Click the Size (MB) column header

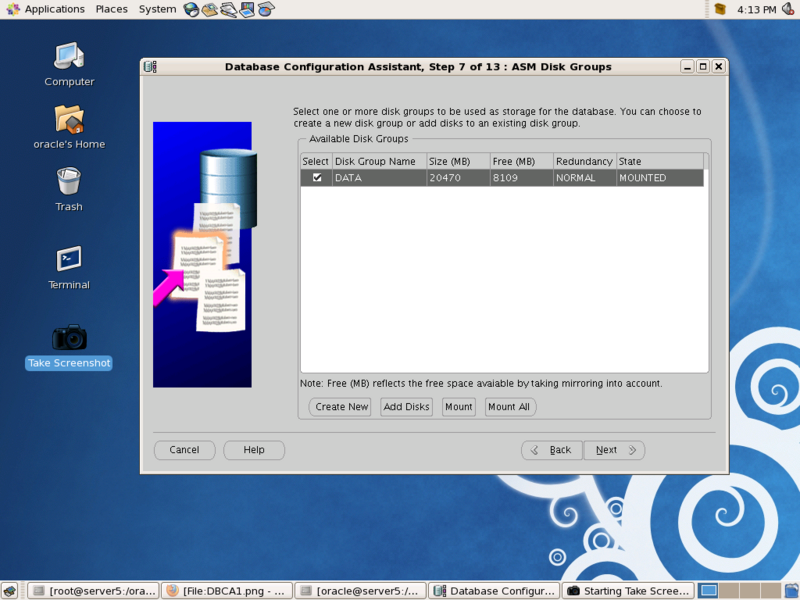click(x=458, y=161)
